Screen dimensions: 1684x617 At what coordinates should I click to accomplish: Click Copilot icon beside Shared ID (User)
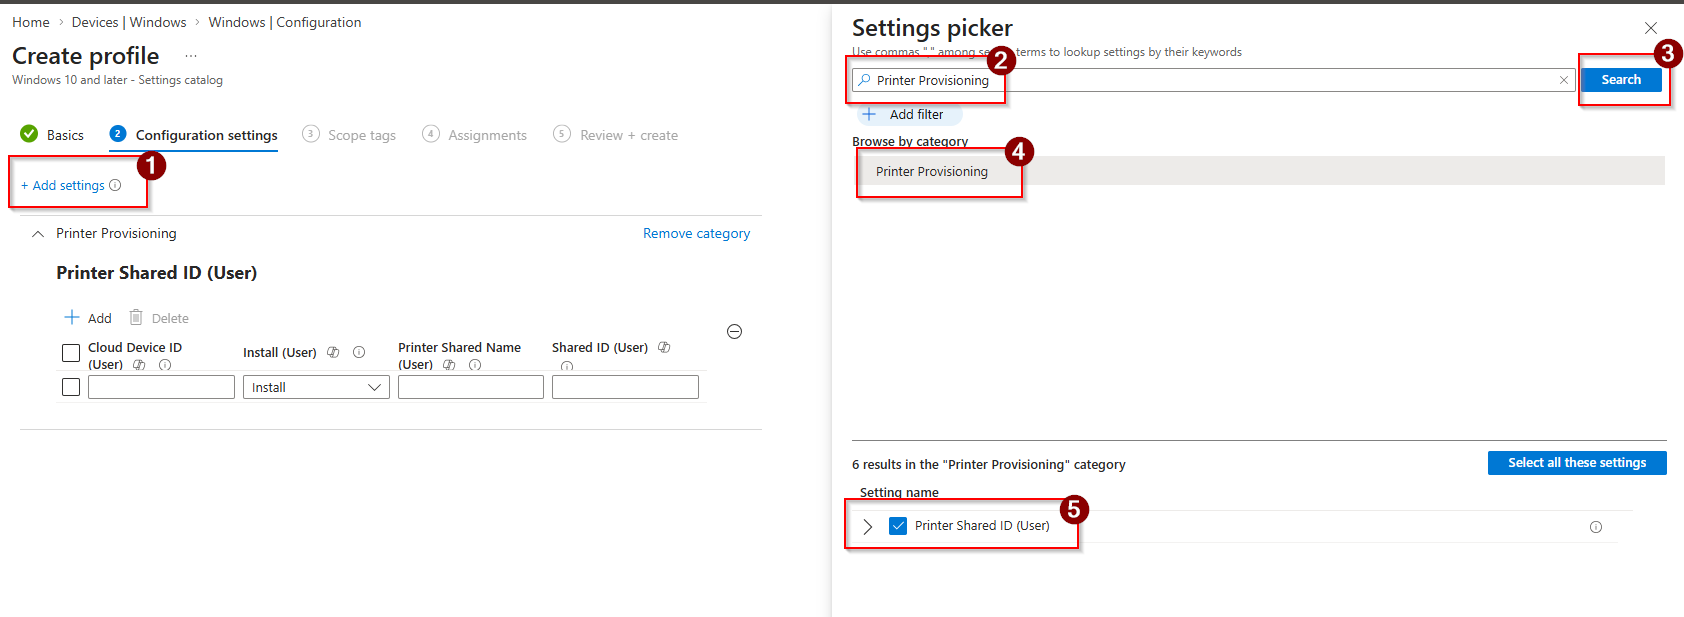click(664, 348)
